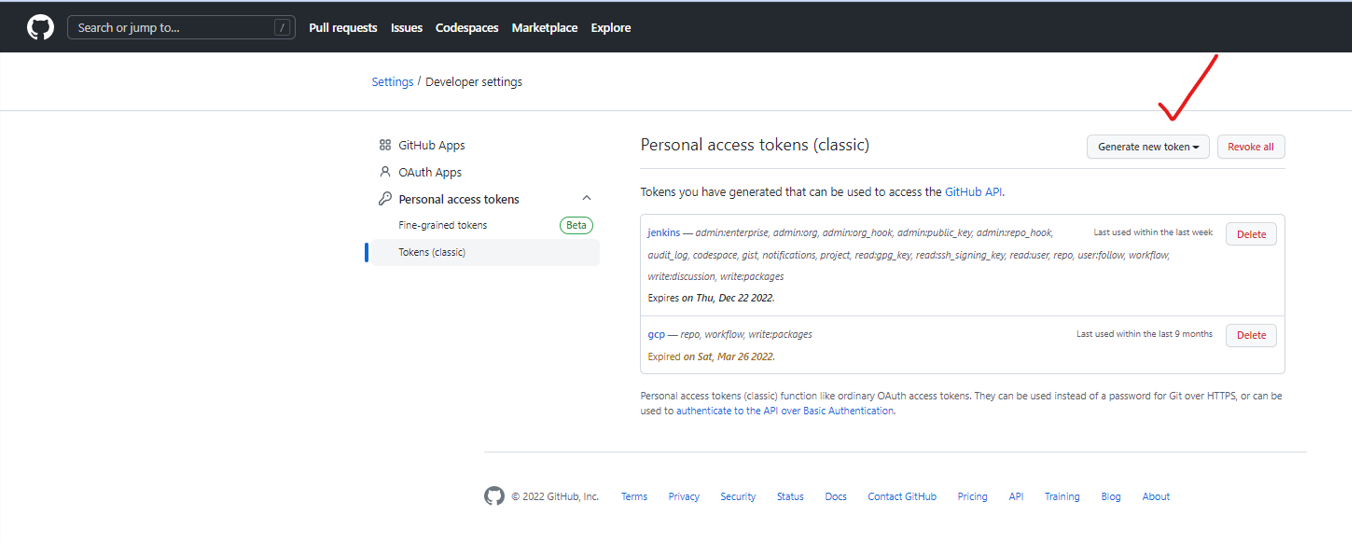The width and height of the screenshot is (1352, 543).
Task: Open Pull requests in the top navigation
Action: [x=343, y=28]
